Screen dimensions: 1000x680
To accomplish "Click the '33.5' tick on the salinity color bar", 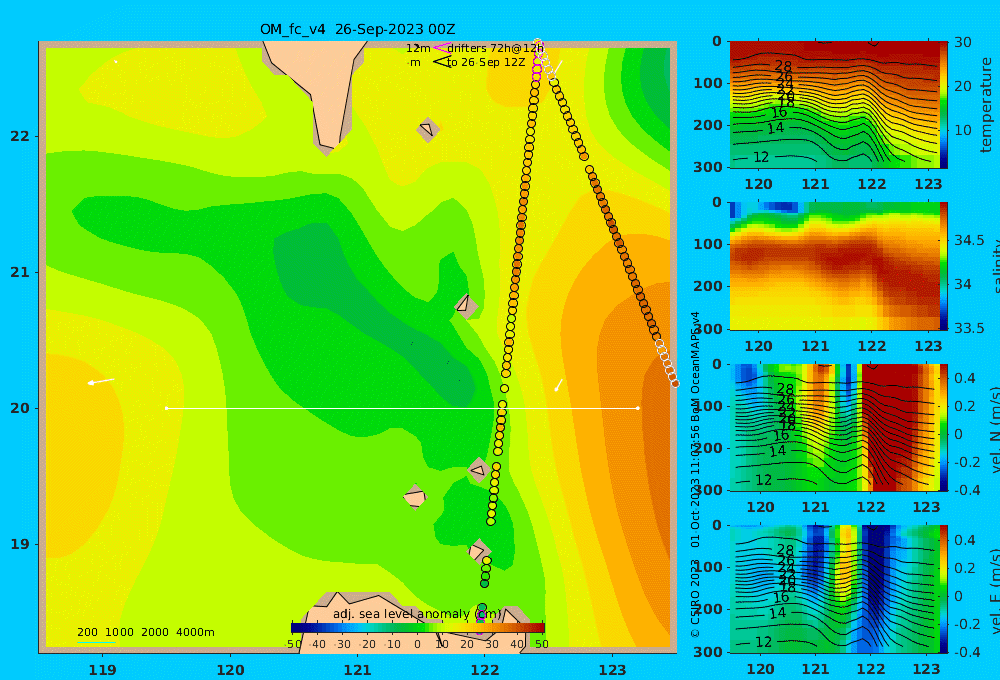I will point(969,328).
